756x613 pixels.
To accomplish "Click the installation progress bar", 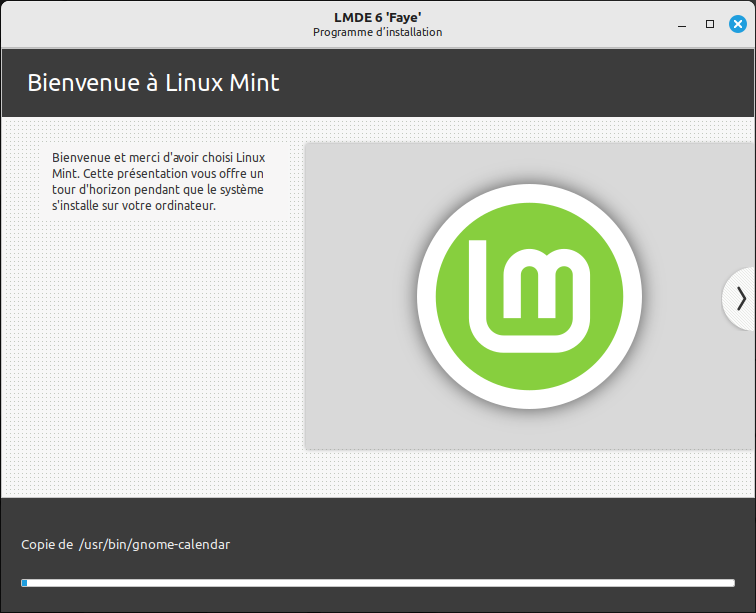I will [378, 583].
